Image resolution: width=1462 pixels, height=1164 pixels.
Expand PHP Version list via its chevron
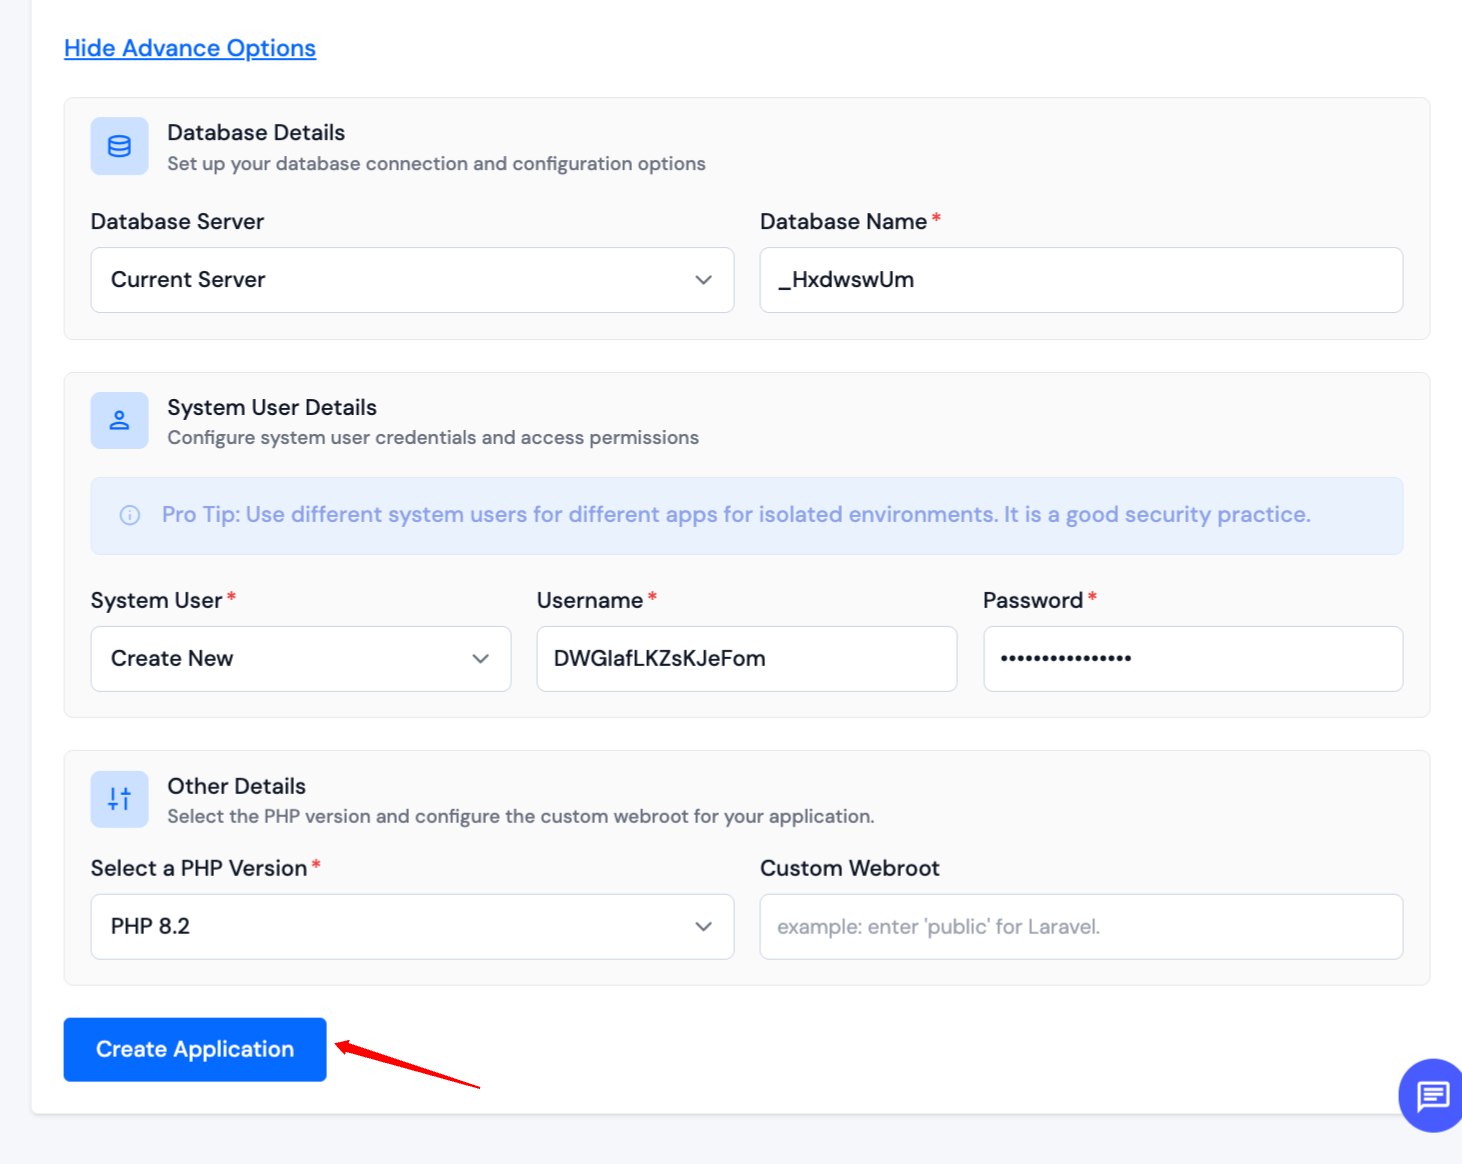point(703,926)
